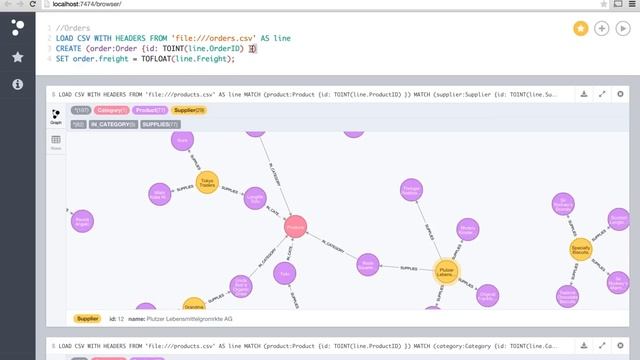Open the Information icon in the sidebar
This screenshot has width=640, height=360.
(x=18, y=84)
